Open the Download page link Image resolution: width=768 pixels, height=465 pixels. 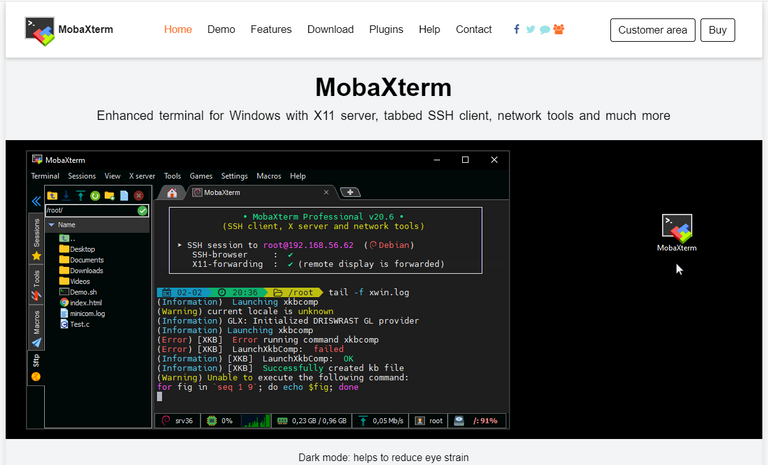coord(330,29)
